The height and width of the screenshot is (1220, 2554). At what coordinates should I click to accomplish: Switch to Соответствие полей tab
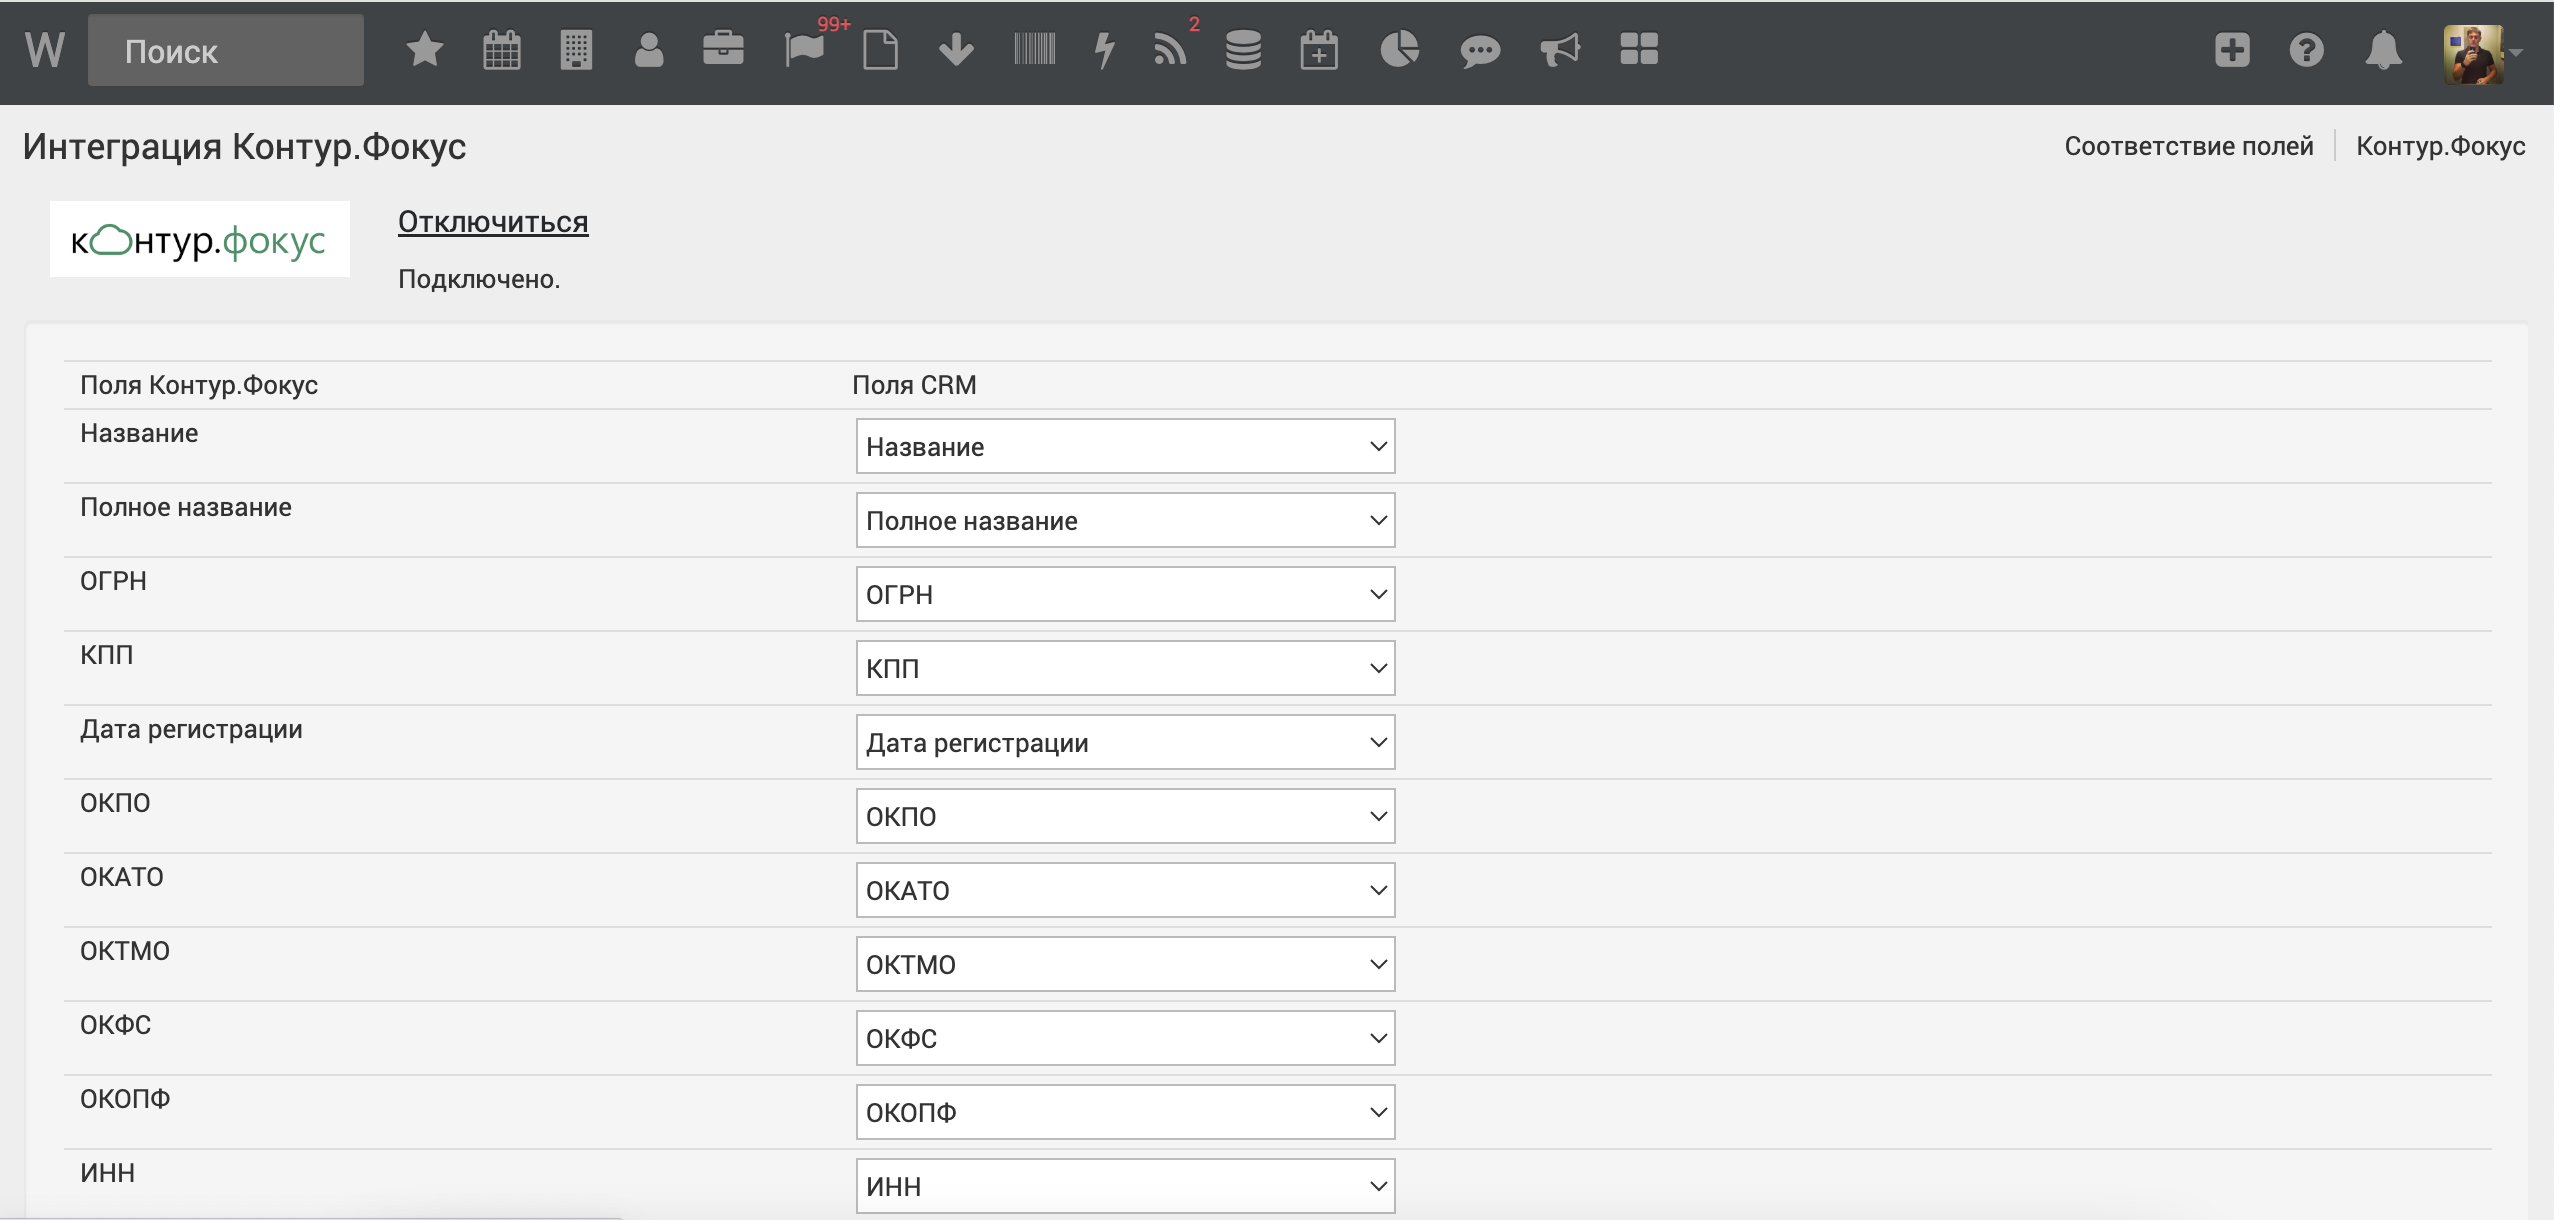coord(2188,146)
